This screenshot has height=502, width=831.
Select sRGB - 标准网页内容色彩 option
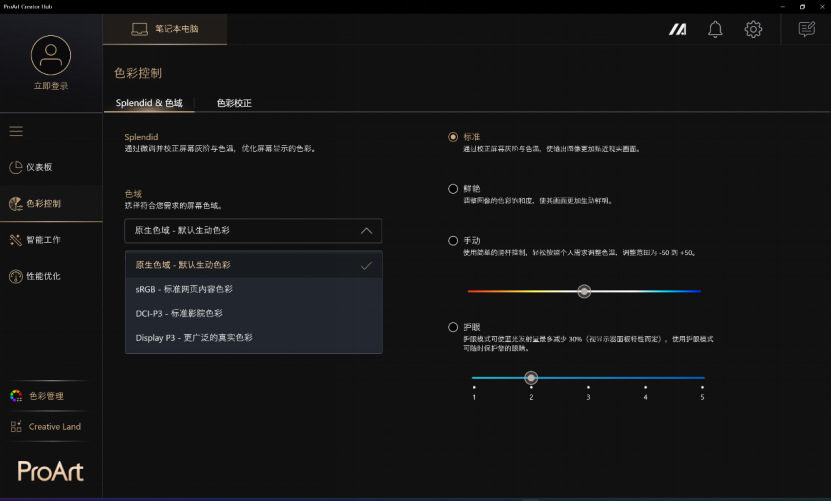click(253, 289)
